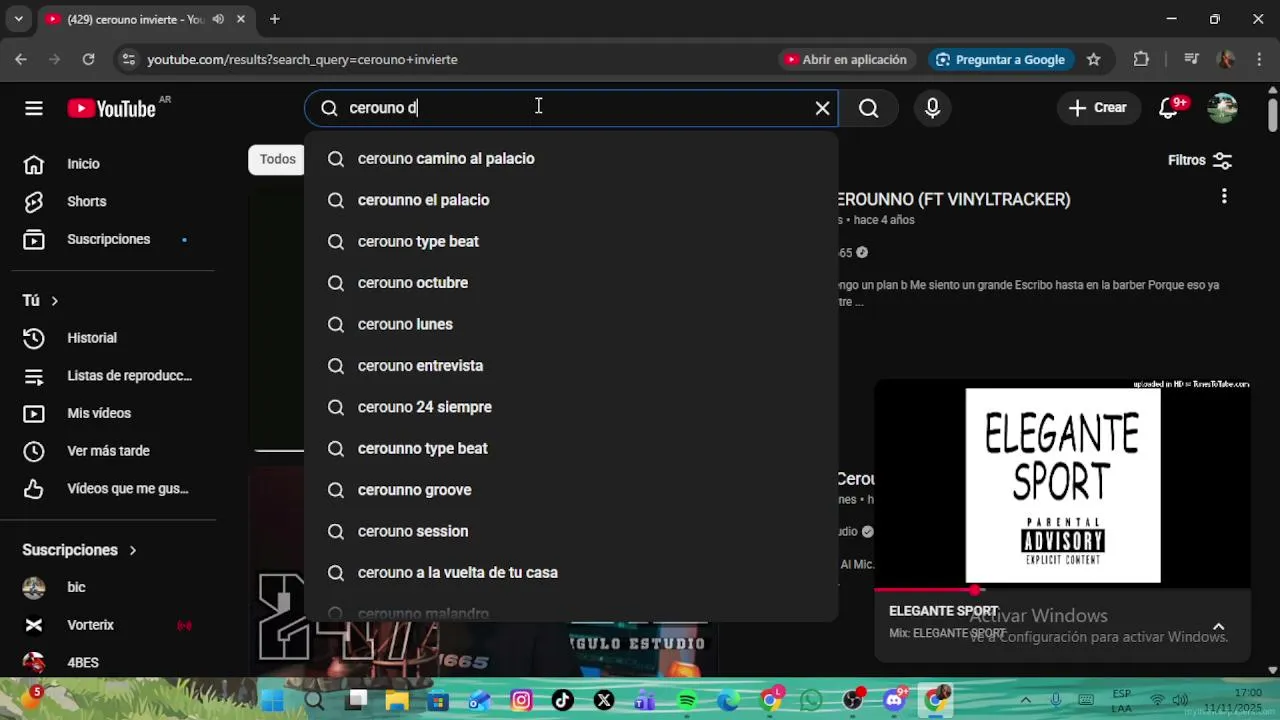Choose suggestion 'cerounno type beat'

pyautogui.click(x=571, y=449)
